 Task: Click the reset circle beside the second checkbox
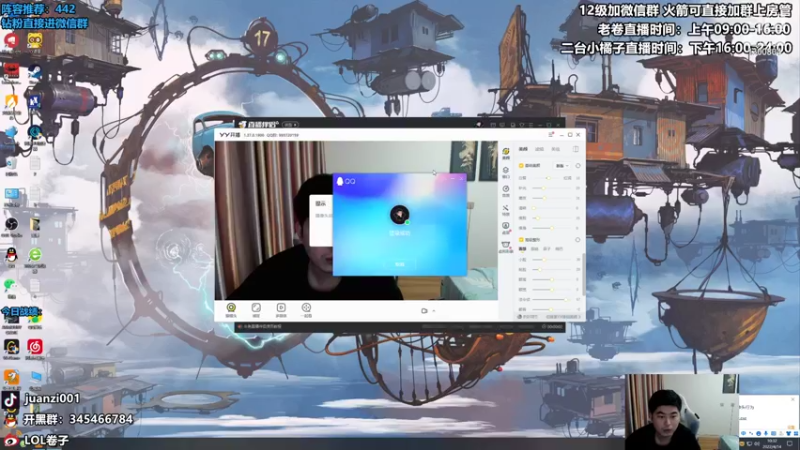pyautogui.click(x=578, y=239)
